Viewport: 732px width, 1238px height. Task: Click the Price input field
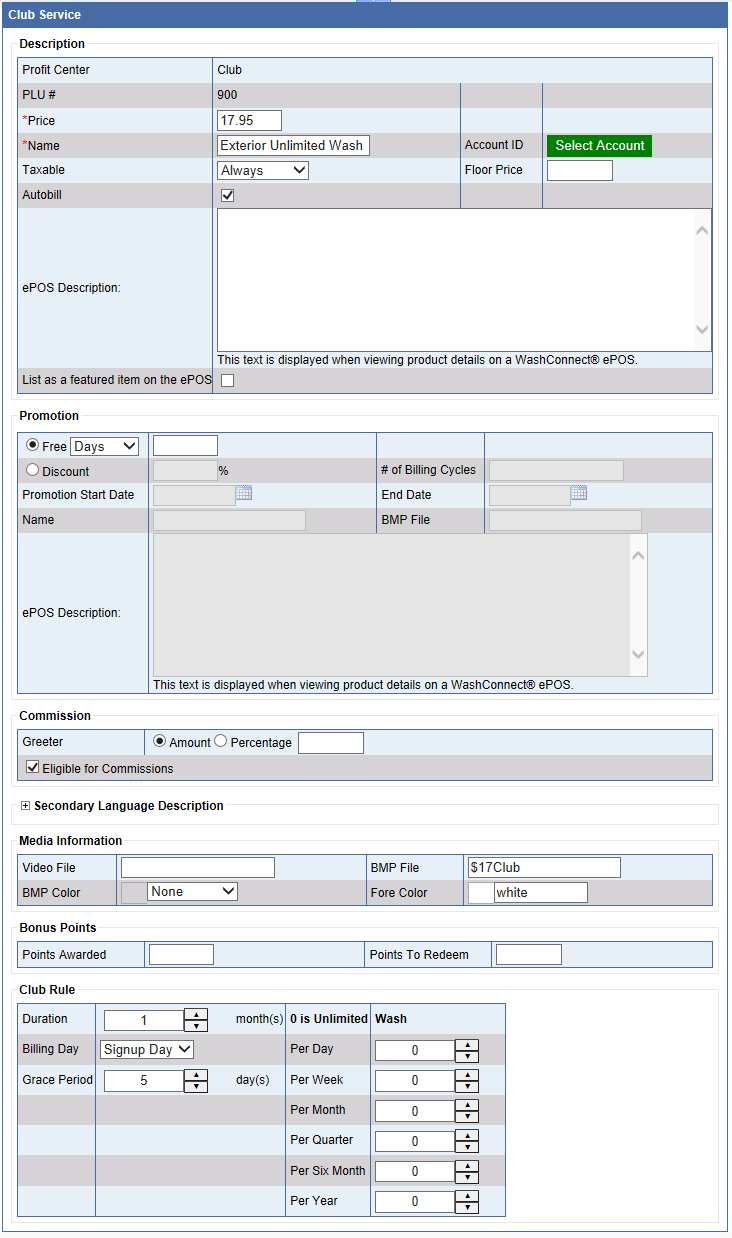click(x=249, y=121)
